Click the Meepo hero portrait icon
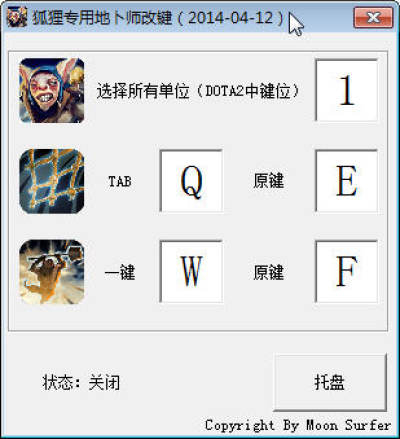 click(52, 90)
